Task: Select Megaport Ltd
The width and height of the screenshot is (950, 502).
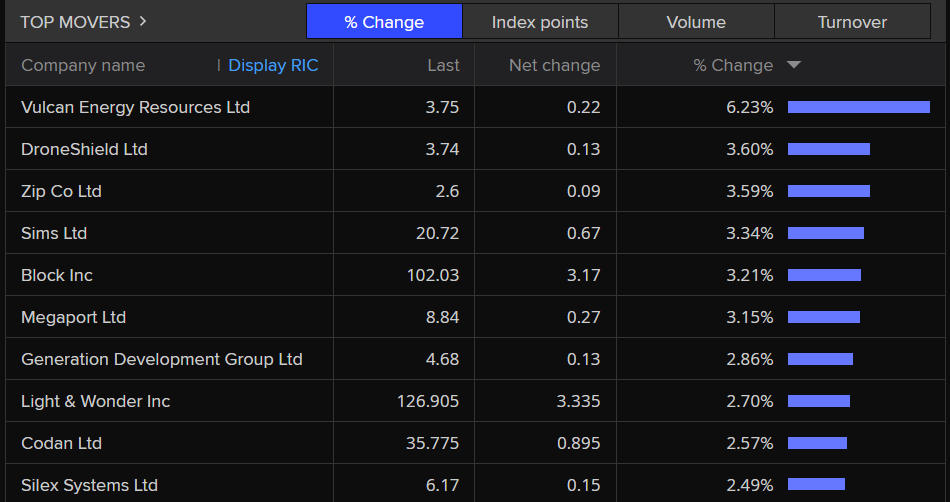Action: [73, 317]
